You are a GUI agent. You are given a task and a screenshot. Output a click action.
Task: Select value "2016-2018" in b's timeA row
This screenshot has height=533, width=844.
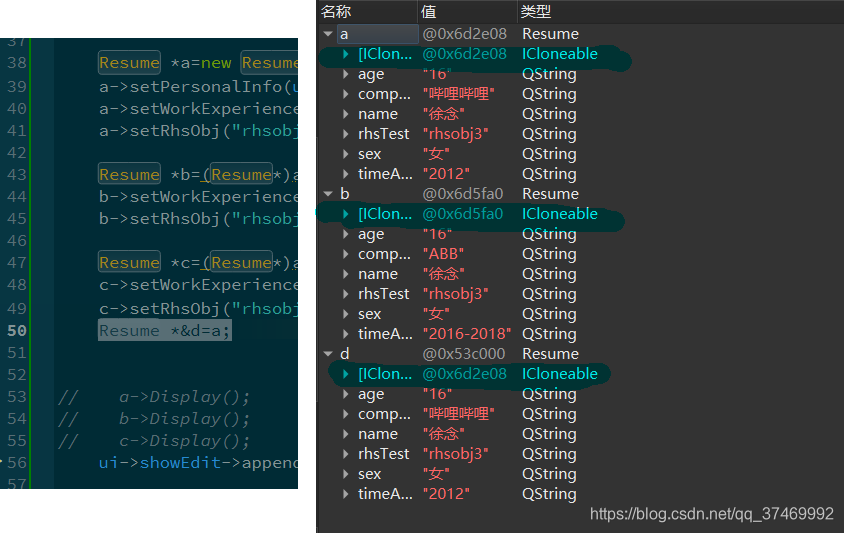tap(467, 334)
